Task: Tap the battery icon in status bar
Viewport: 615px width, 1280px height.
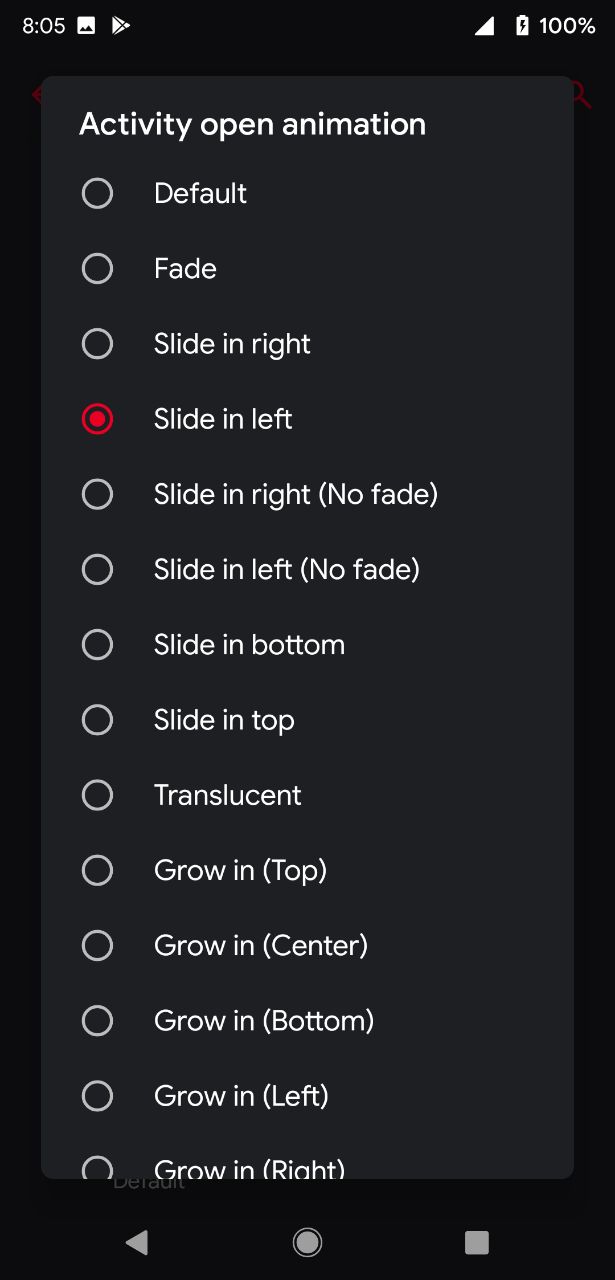Action: (522, 26)
